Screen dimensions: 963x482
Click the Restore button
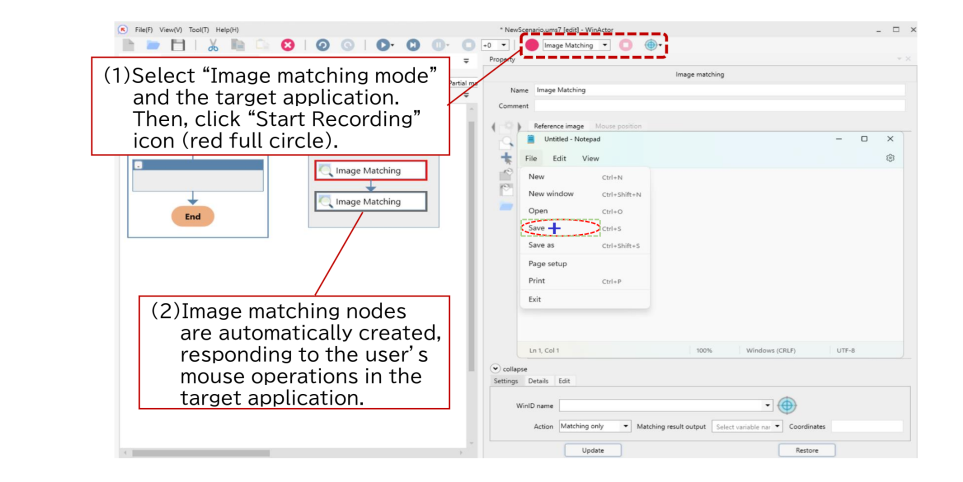coord(807,450)
